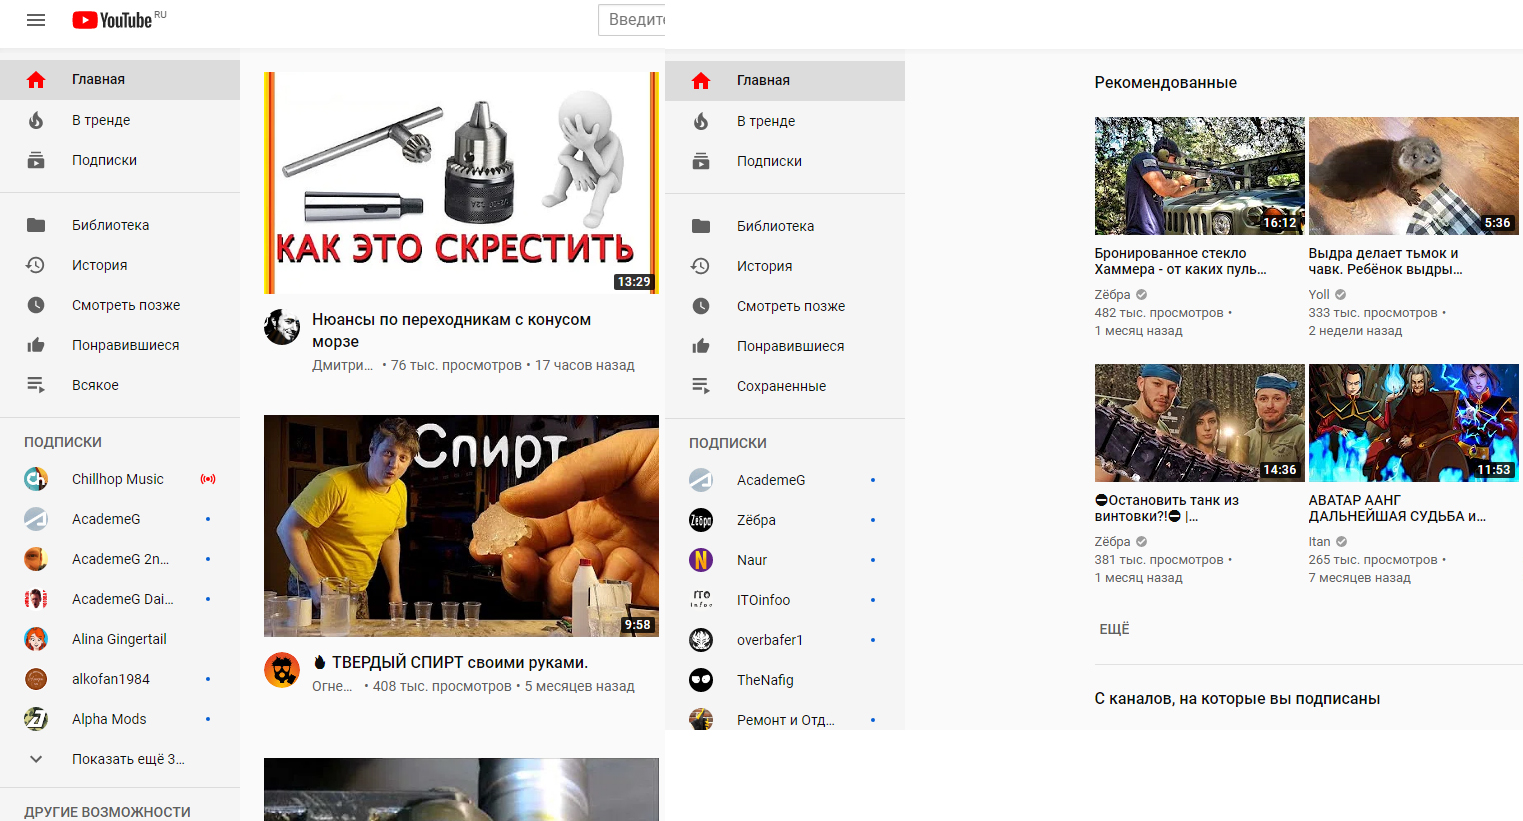This screenshot has height=821, width=1523.
Task: Click the ДРУГИЕ ВОЗМОЖНОСТИ section heading
Action: point(107,812)
